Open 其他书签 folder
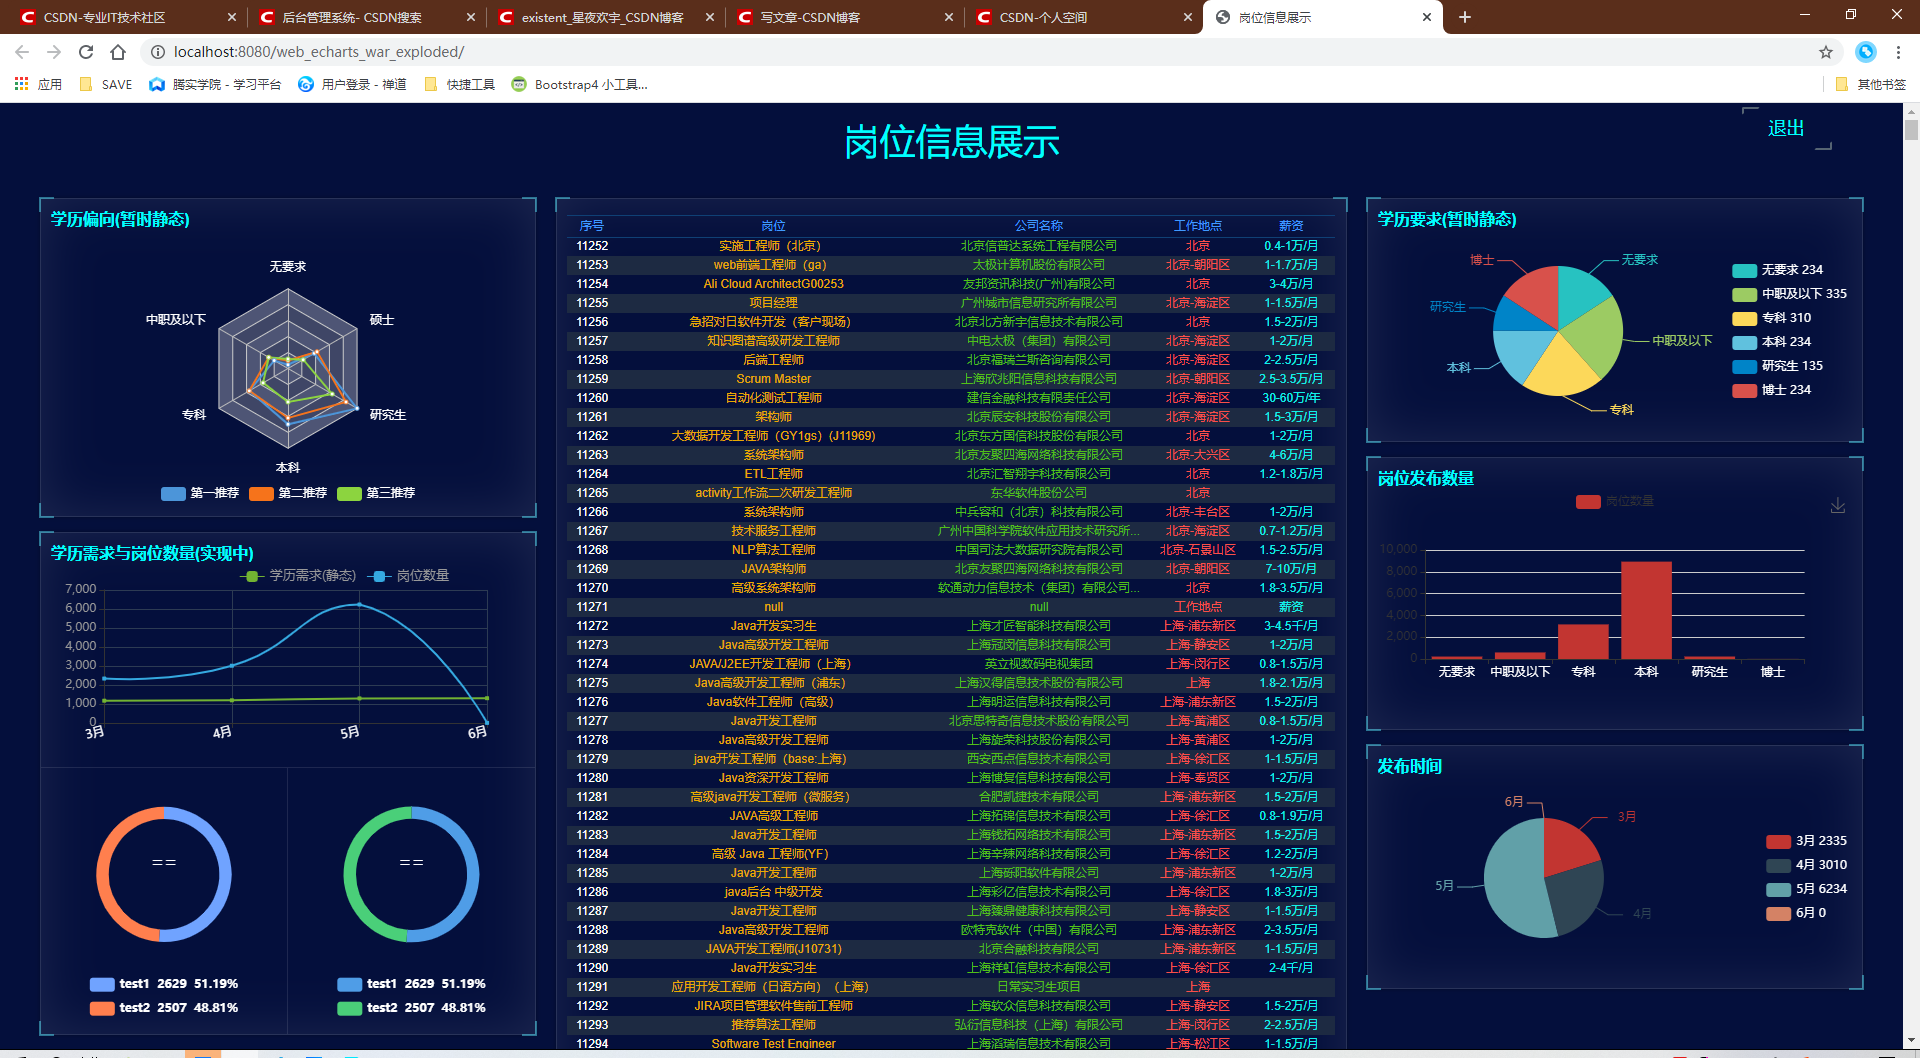Image resolution: width=1920 pixels, height=1058 pixels. point(1871,84)
